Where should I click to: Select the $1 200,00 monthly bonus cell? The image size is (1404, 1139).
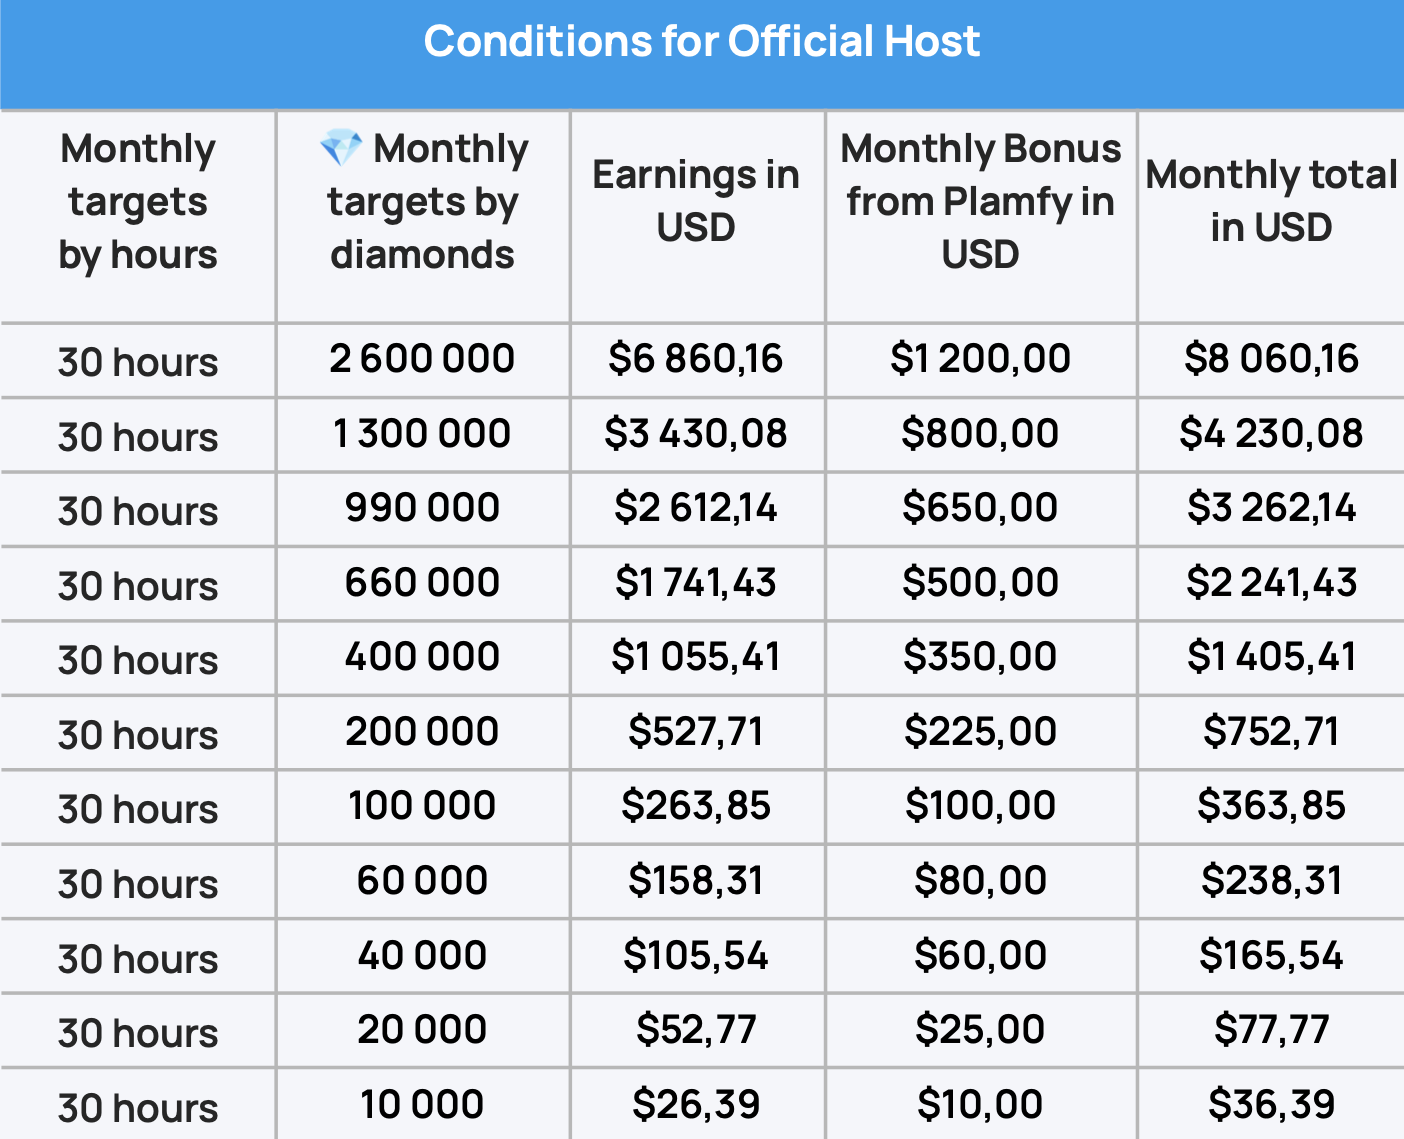pos(981,359)
